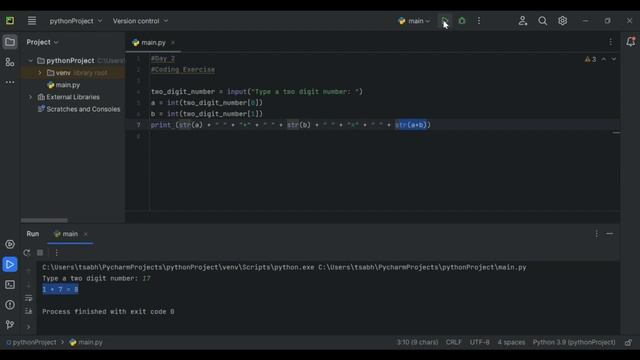Collapse the pythonProject root folder
The width and height of the screenshot is (640, 360).
click(x=30, y=60)
